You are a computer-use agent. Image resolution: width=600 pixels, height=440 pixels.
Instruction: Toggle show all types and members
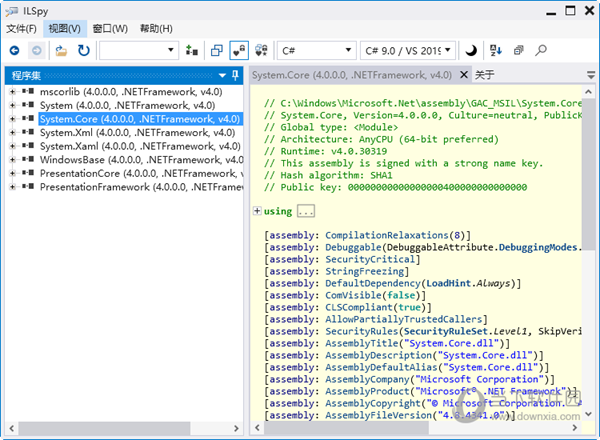(261, 51)
